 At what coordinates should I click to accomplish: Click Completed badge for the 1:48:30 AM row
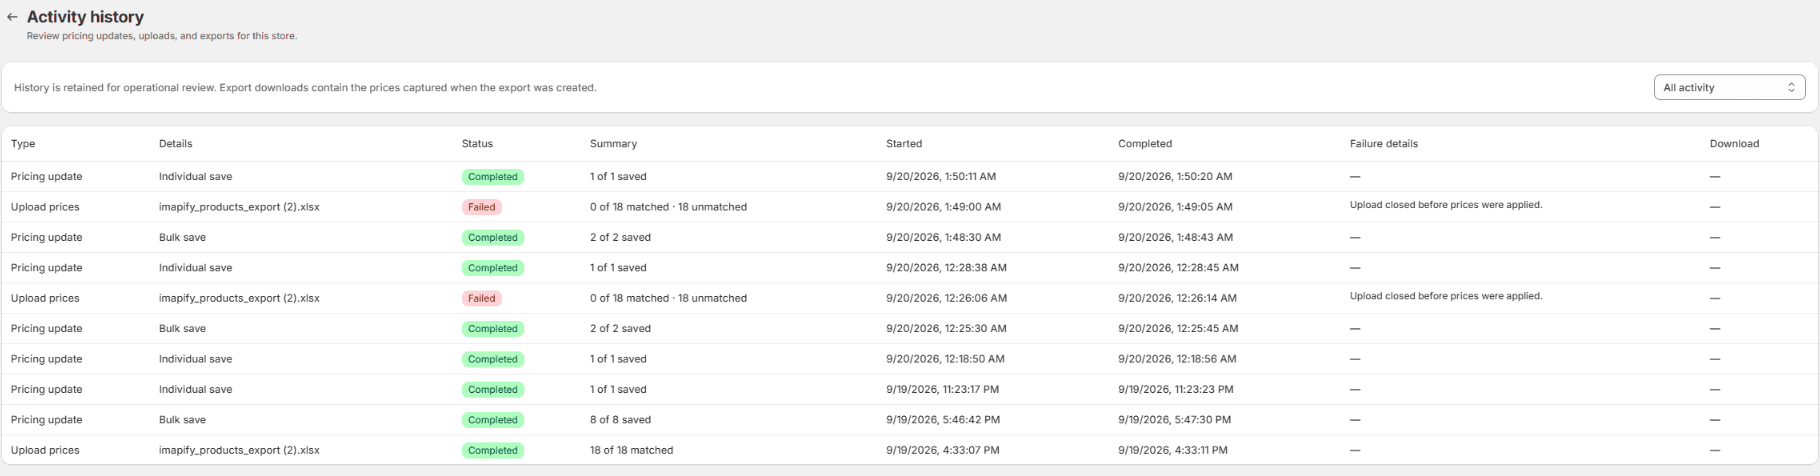click(x=493, y=238)
